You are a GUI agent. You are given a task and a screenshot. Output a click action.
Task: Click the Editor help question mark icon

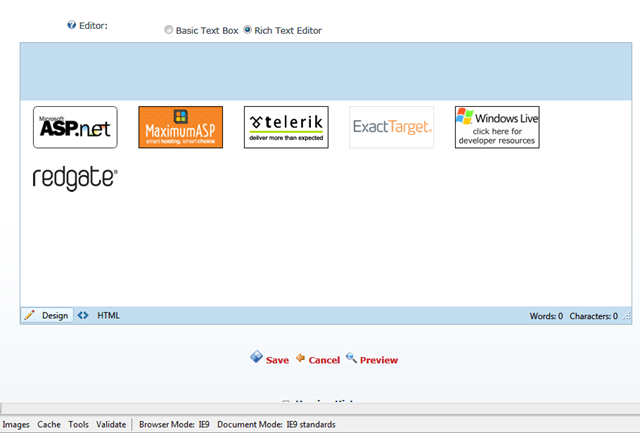click(x=71, y=25)
